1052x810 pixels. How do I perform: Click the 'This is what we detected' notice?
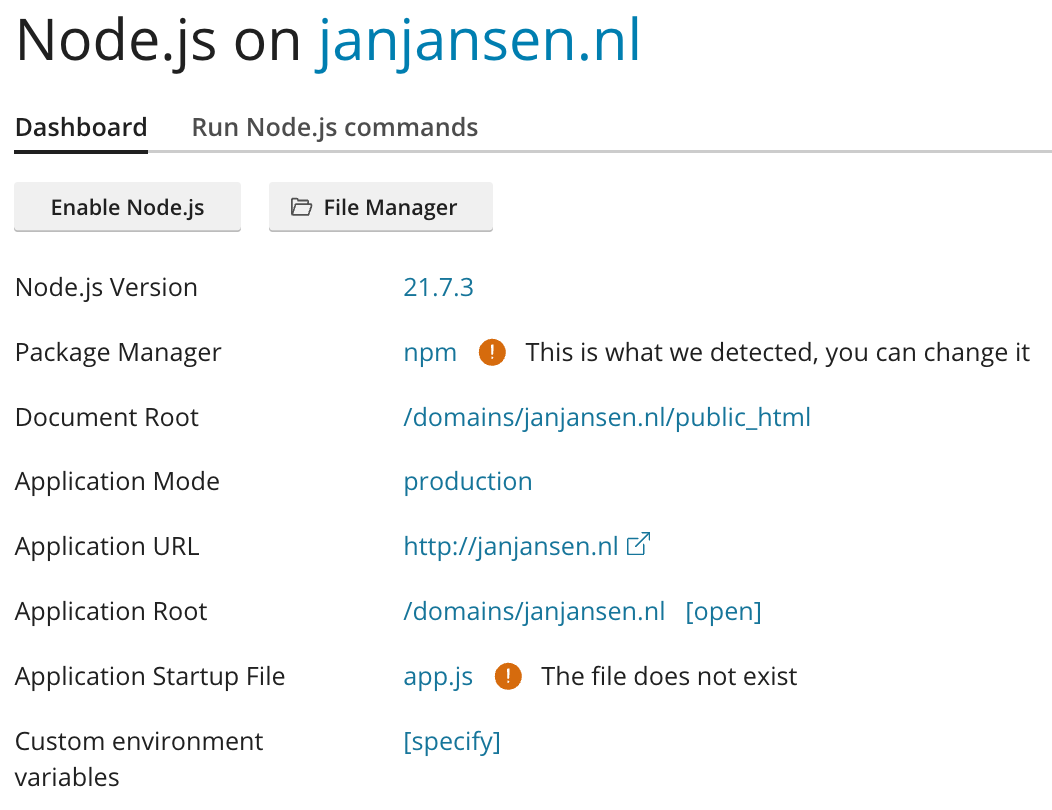click(777, 353)
